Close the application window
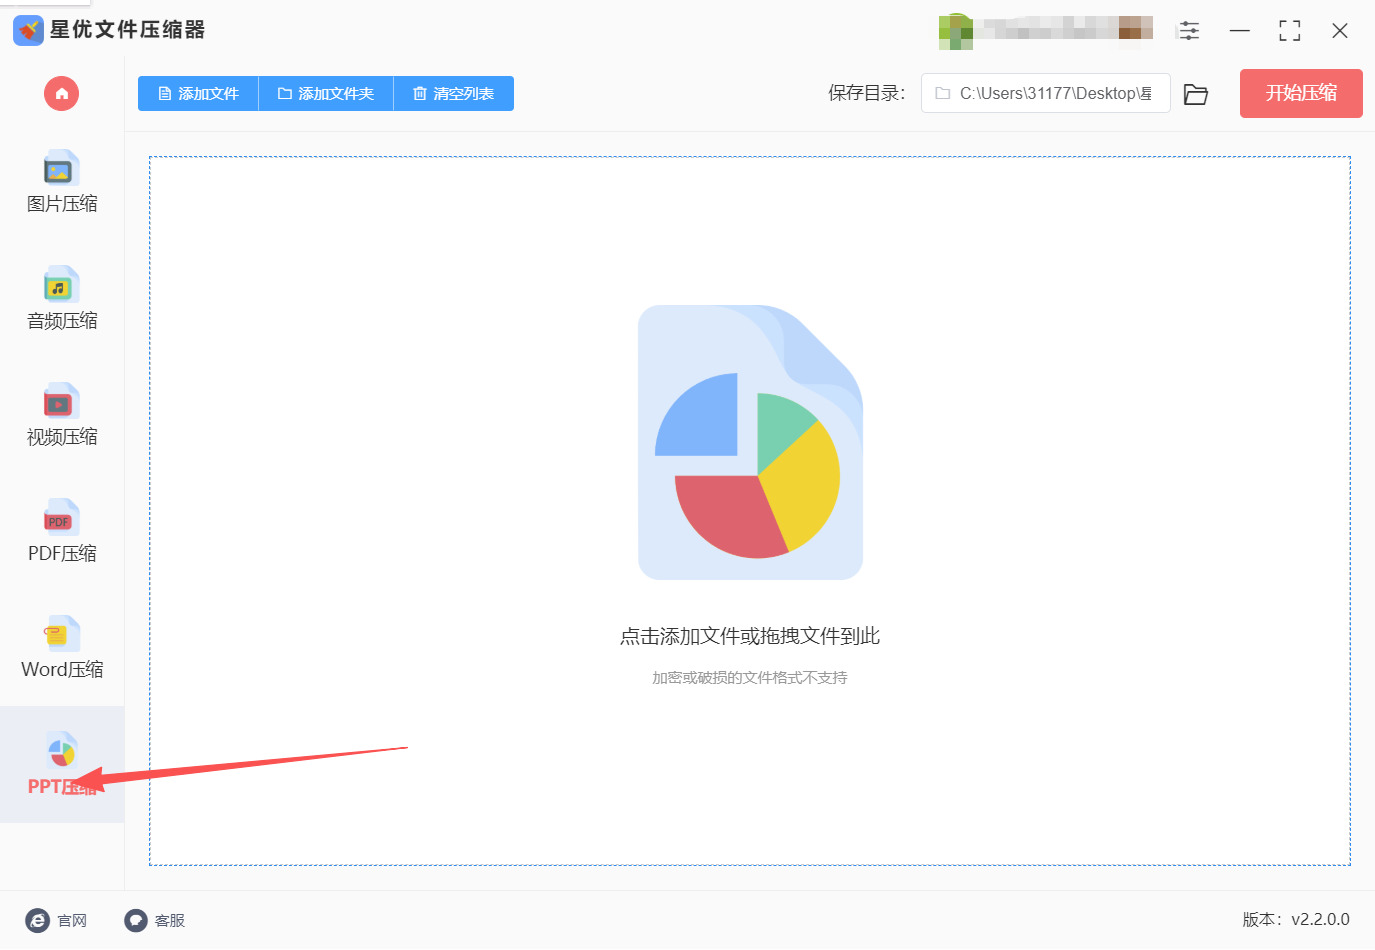Image resolution: width=1375 pixels, height=950 pixels. tap(1340, 30)
